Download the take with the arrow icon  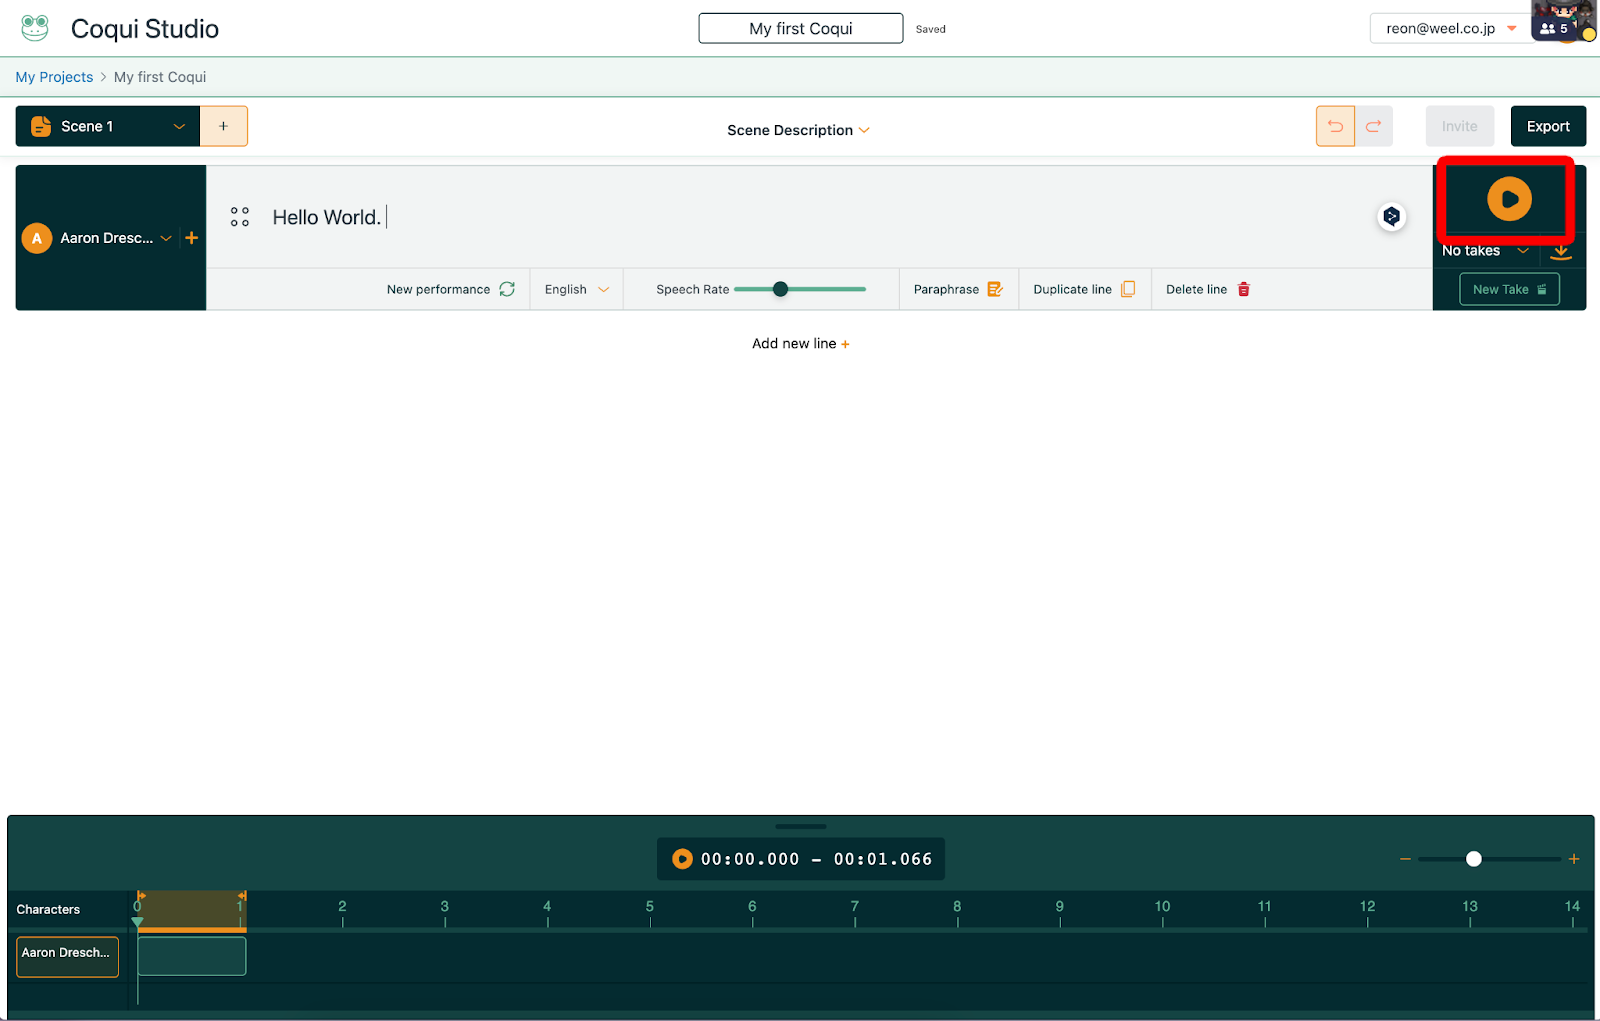[1561, 251]
